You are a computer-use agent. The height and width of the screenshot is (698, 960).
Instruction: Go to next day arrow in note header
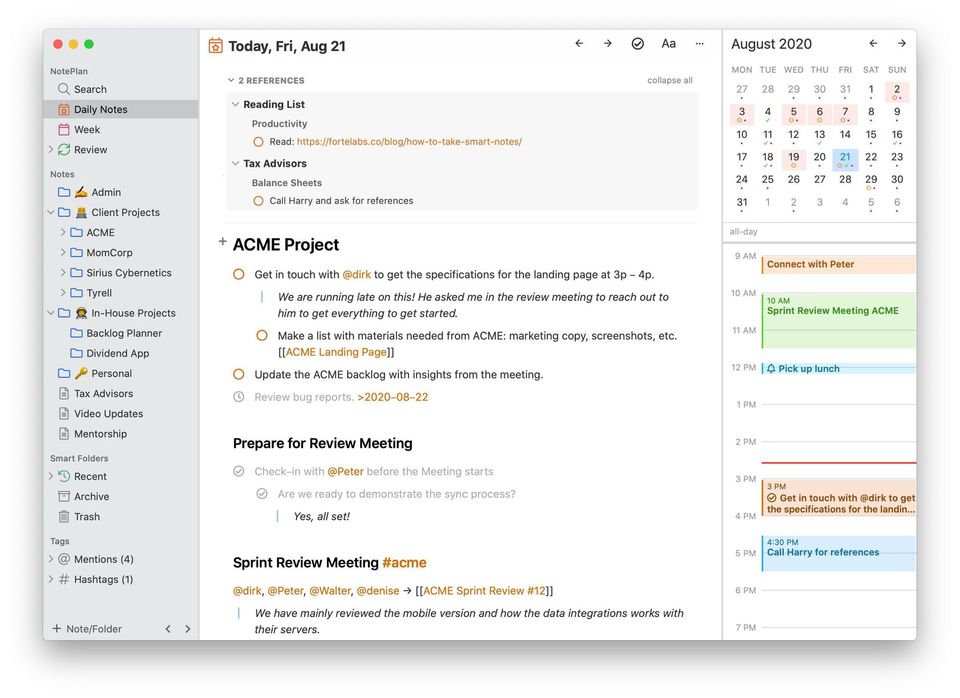(607, 43)
